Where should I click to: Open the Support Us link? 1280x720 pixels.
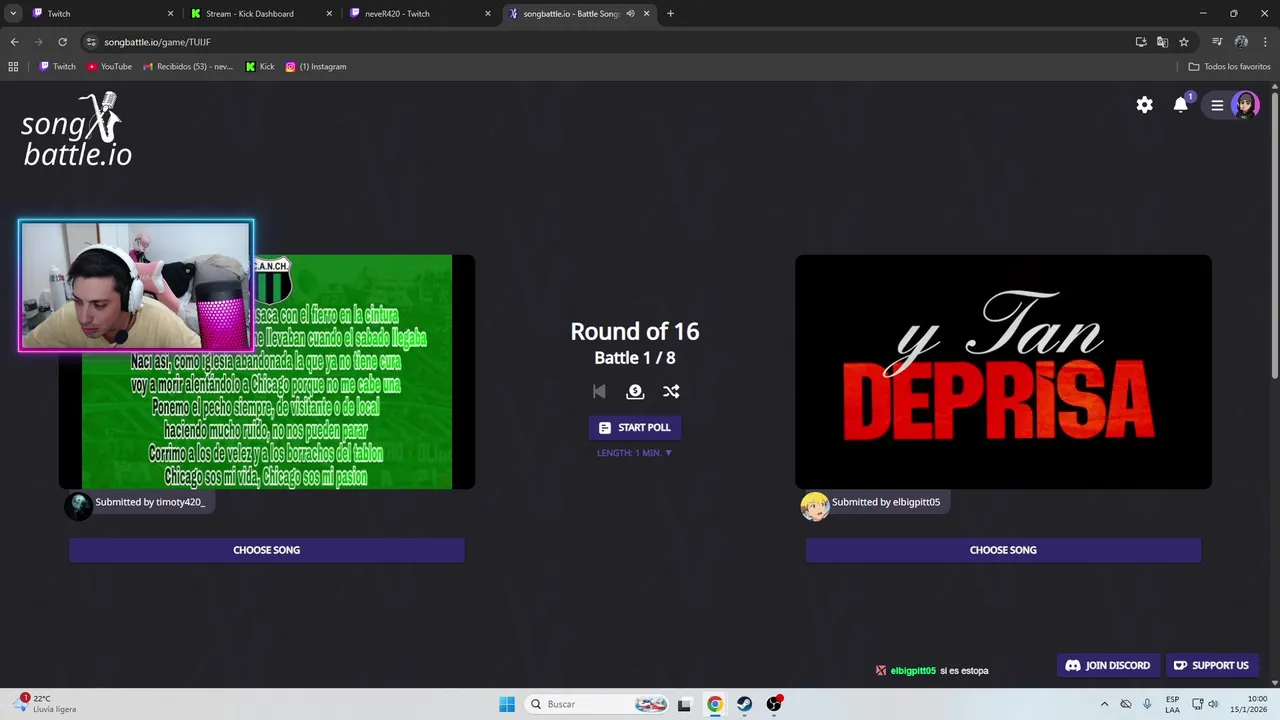pos(1211,665)
